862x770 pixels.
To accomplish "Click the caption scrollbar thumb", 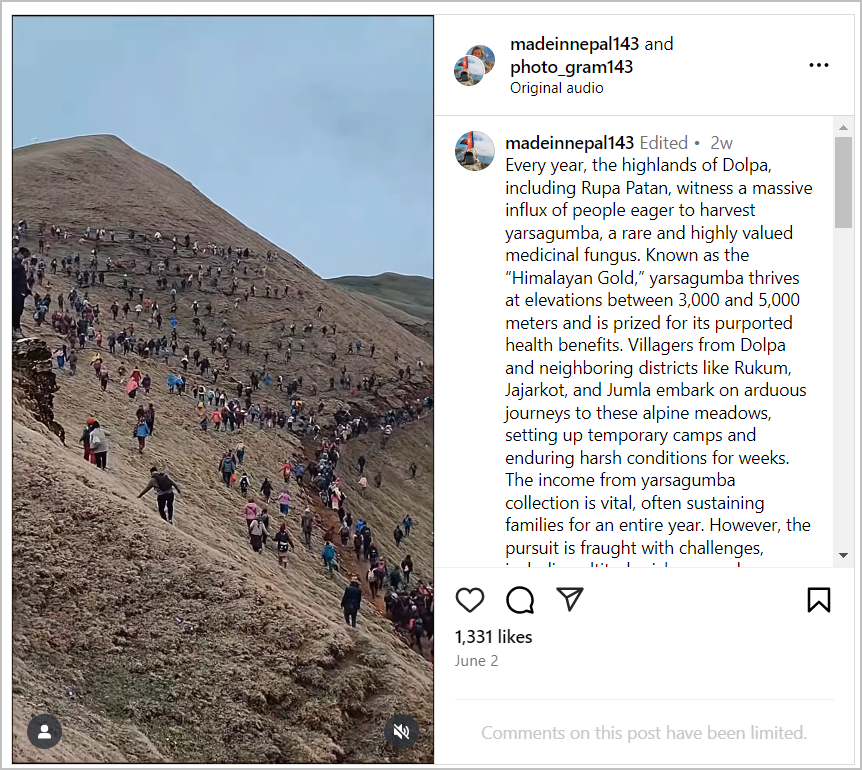I will click(x=843, y=182).
